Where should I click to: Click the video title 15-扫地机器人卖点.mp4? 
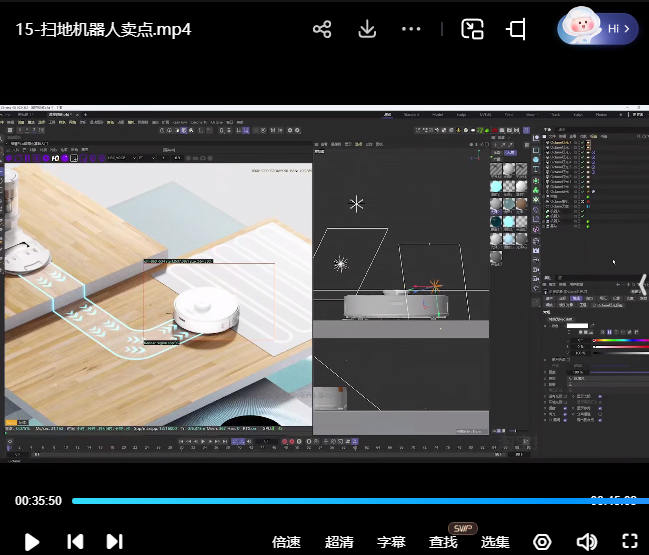pyautogui.click(x=103, y=29)
